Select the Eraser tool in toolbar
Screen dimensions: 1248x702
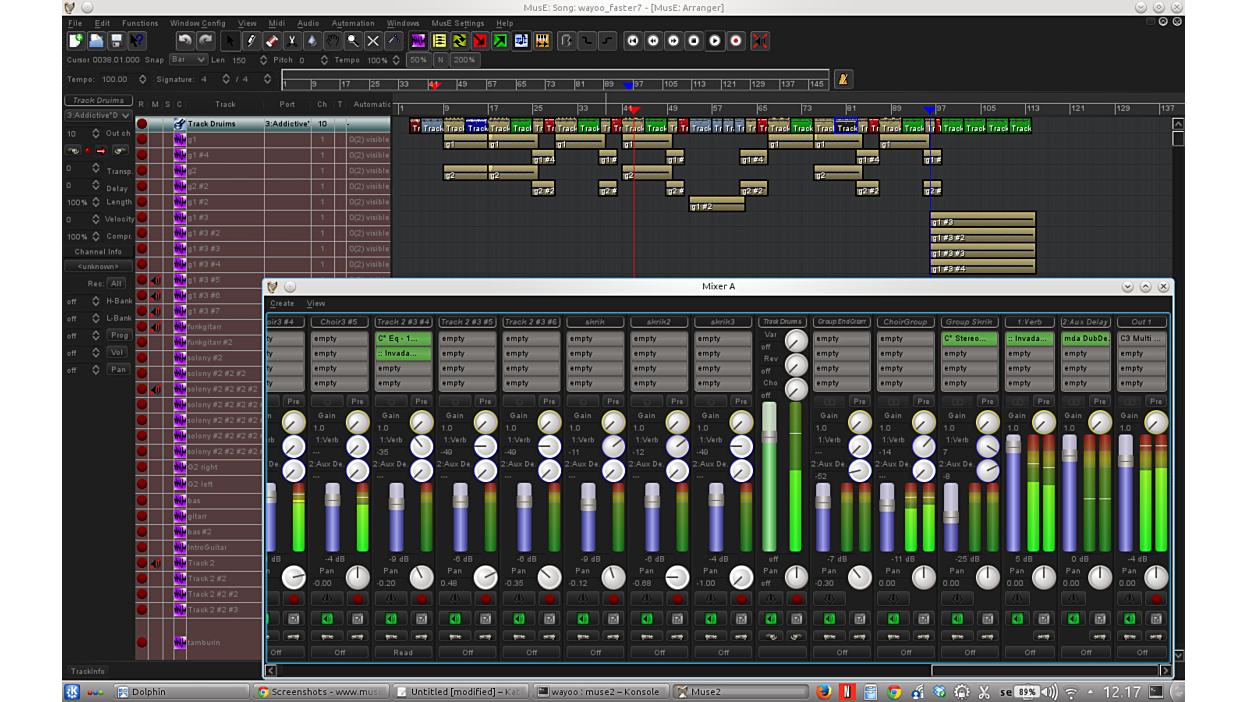pyautogui.click(x=271, y=41)
